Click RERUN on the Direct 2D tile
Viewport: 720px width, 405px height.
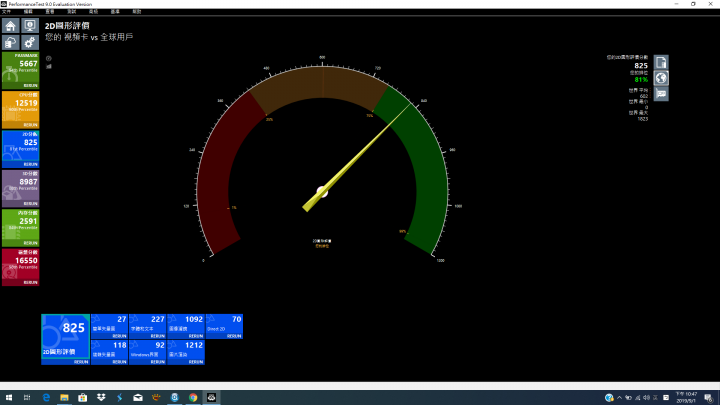click(234, 336)
